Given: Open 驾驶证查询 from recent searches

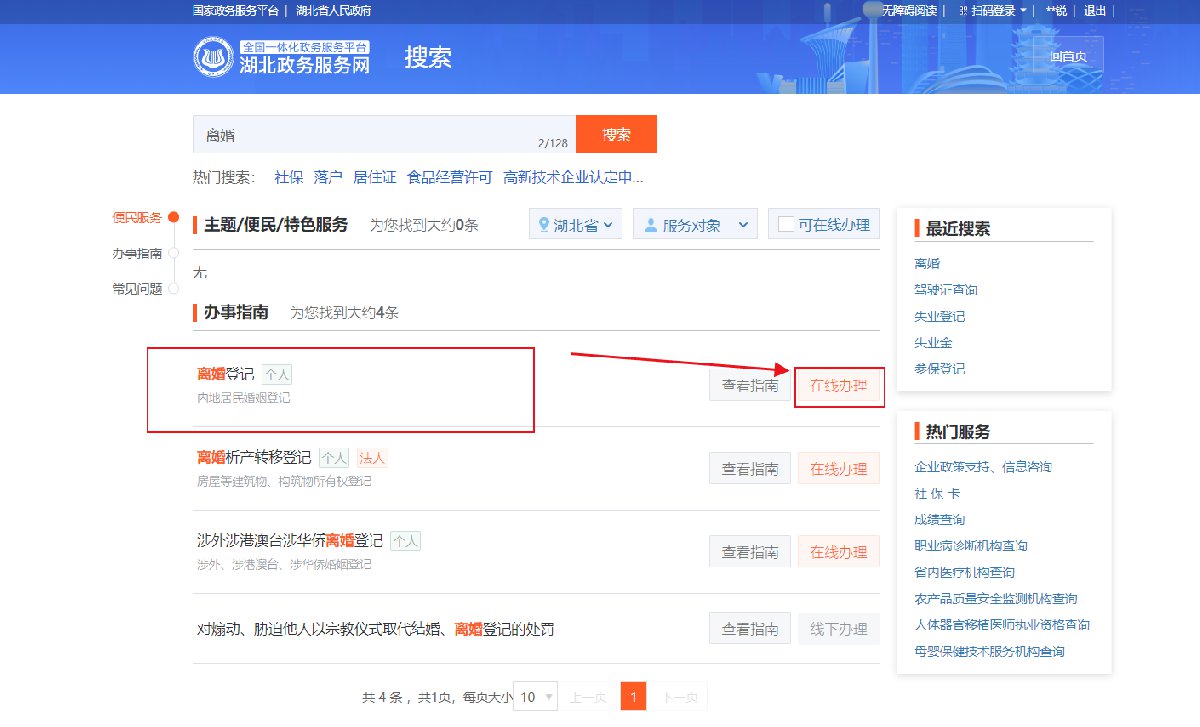Looking at the screenshot, I should (x=945, y=290).
